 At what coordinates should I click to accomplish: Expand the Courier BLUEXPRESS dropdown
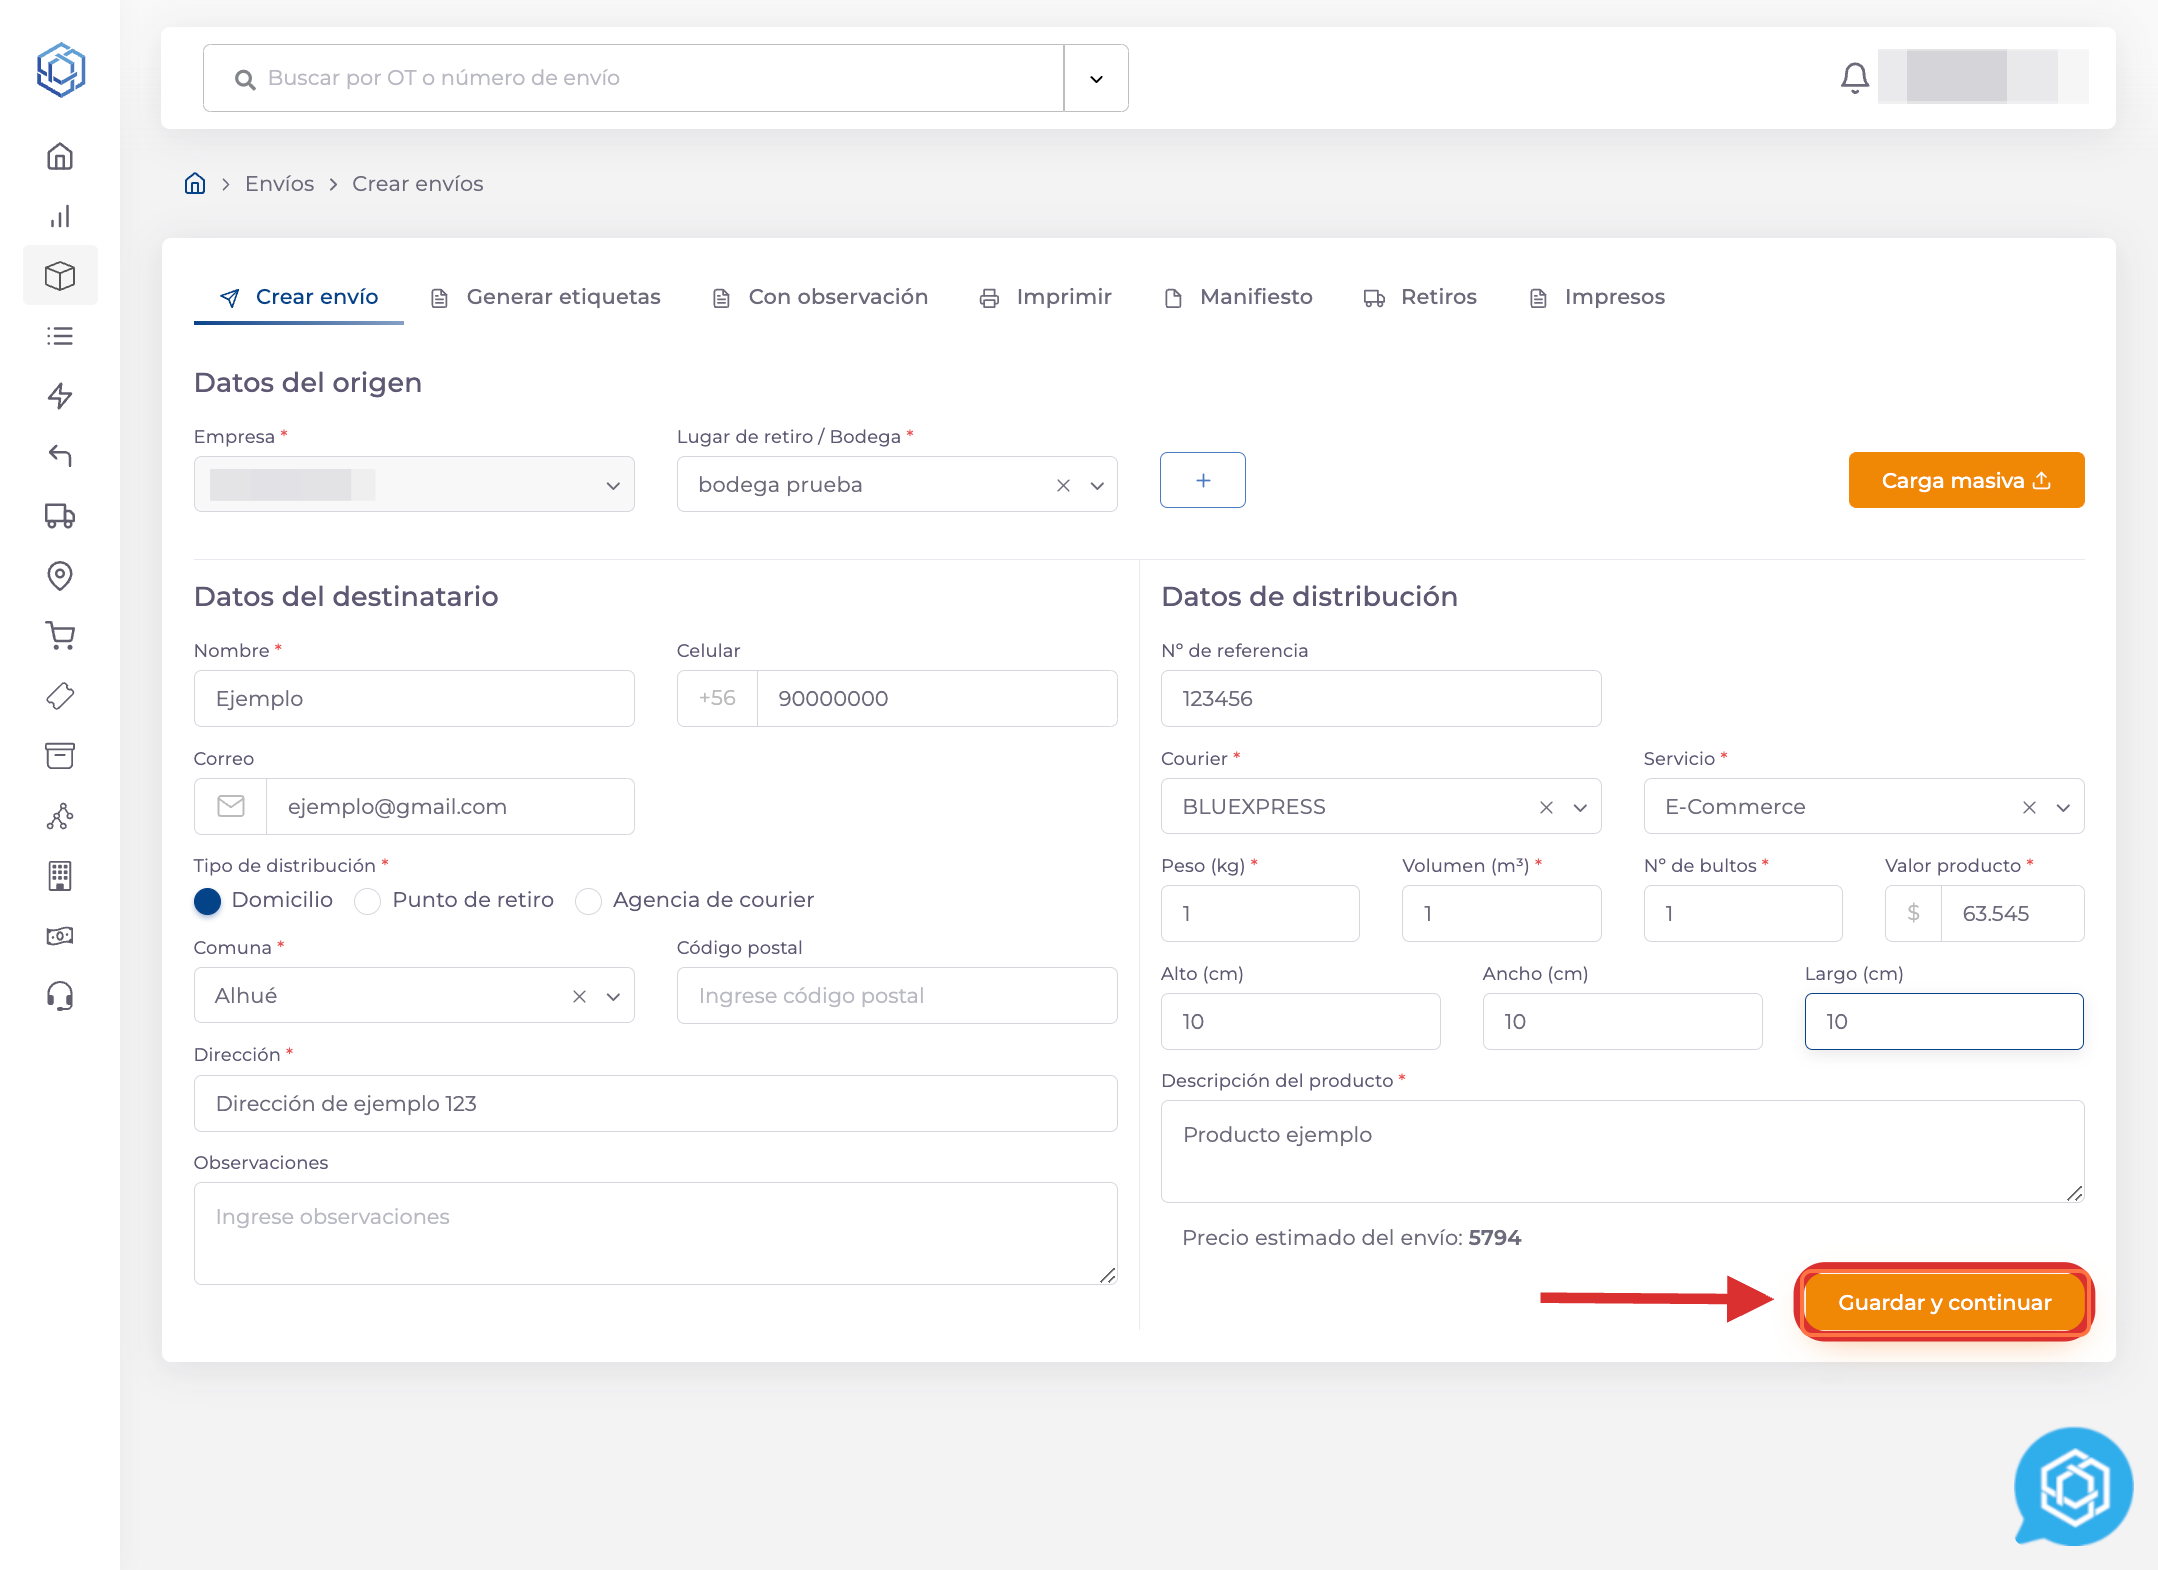1580,808
